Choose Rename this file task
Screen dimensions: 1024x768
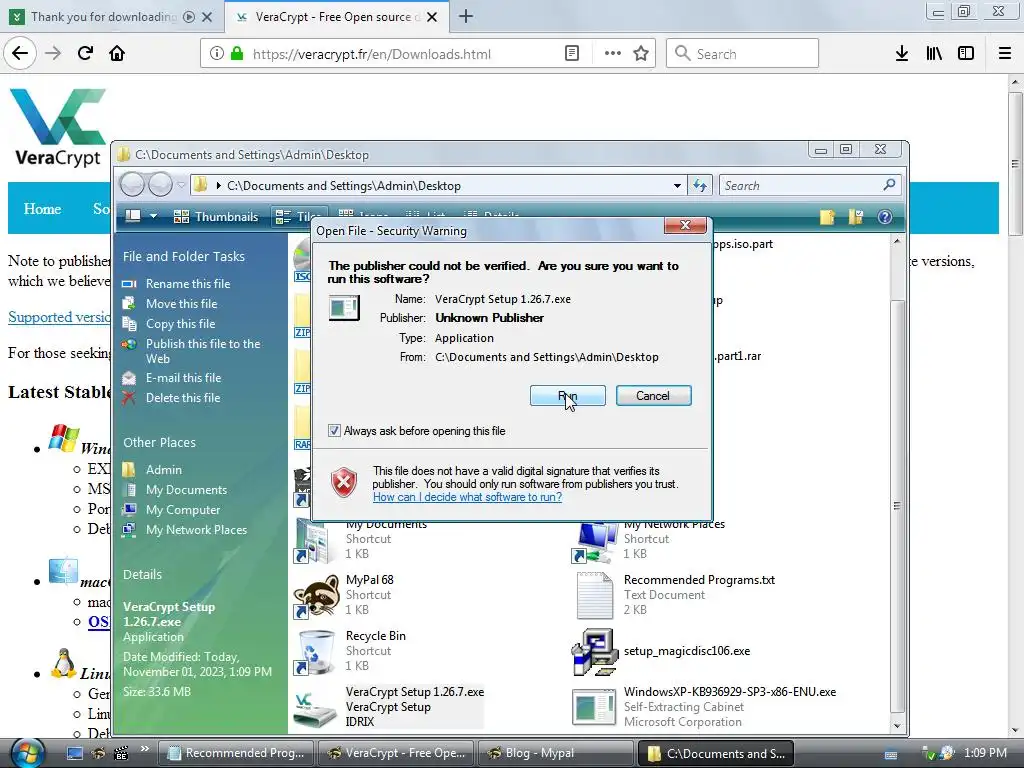[x=188, y=283]
